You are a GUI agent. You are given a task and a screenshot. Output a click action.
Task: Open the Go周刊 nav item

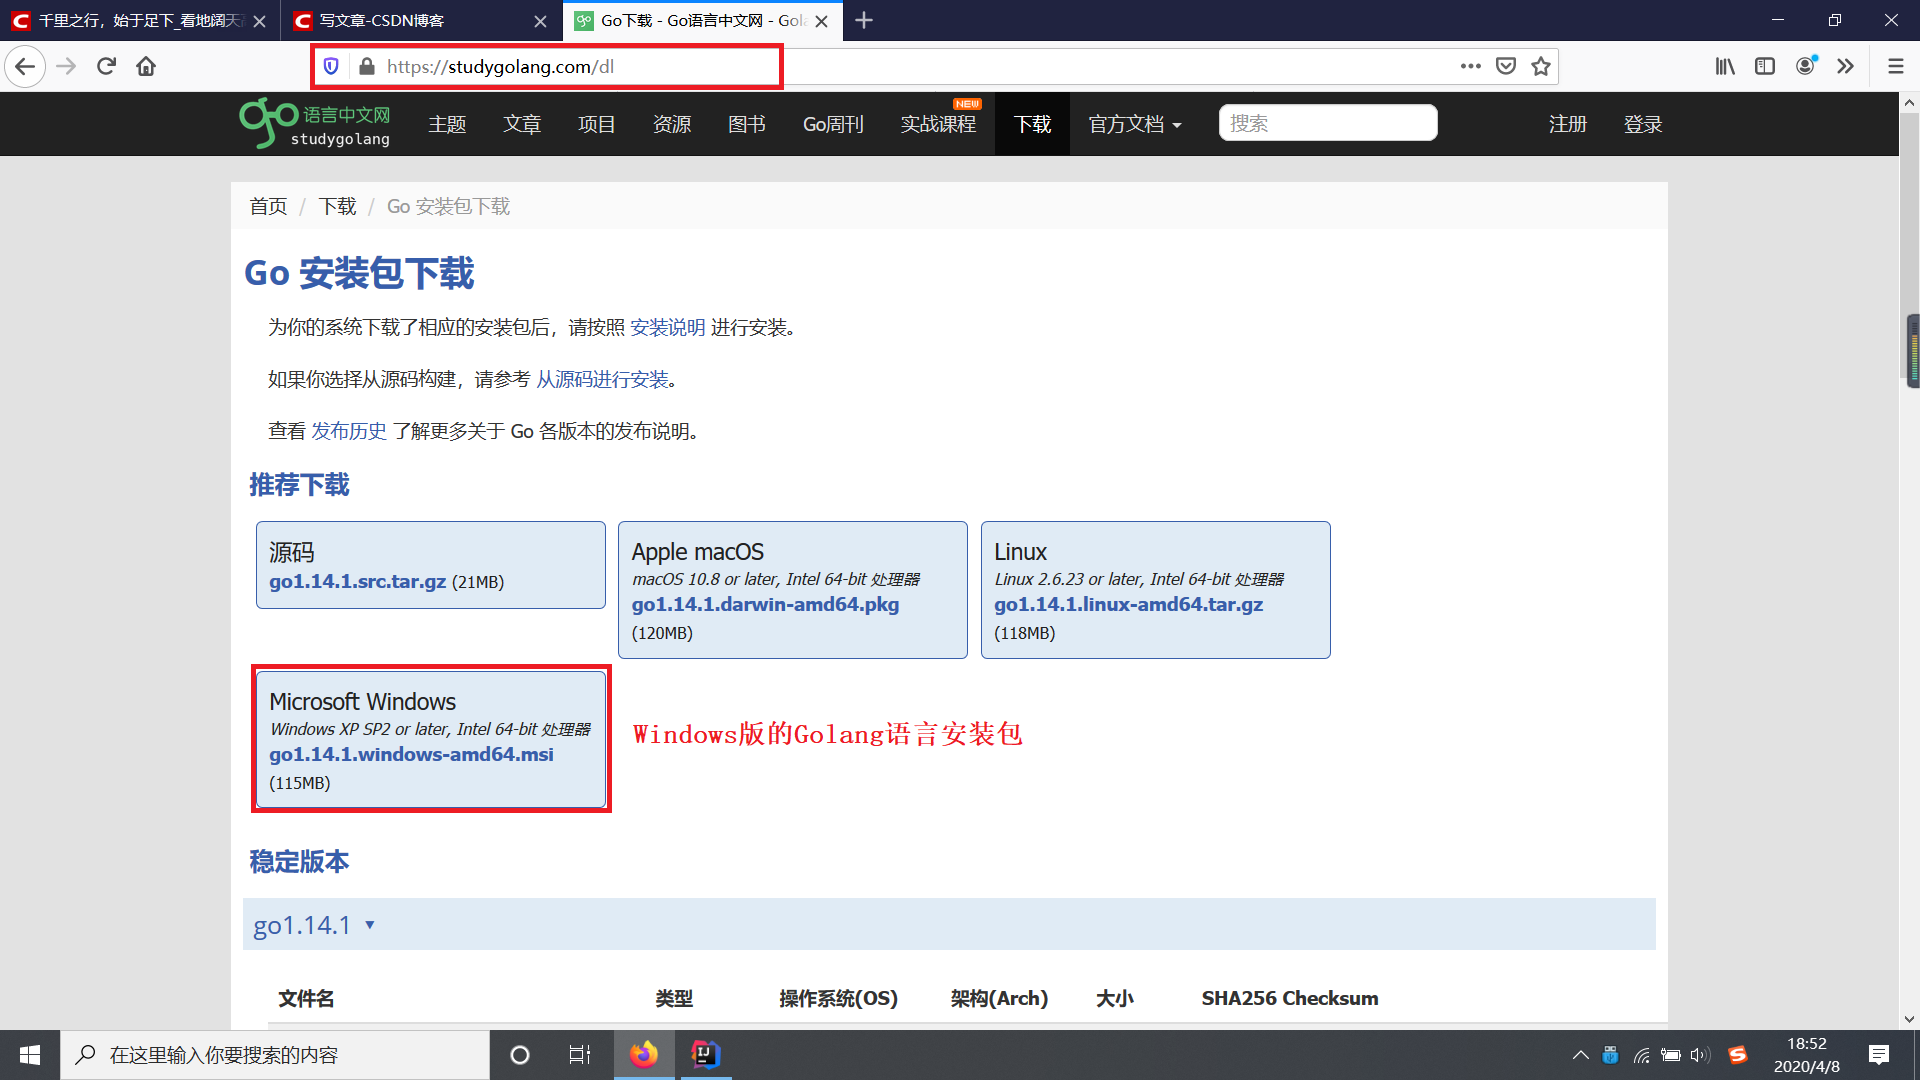833,124
